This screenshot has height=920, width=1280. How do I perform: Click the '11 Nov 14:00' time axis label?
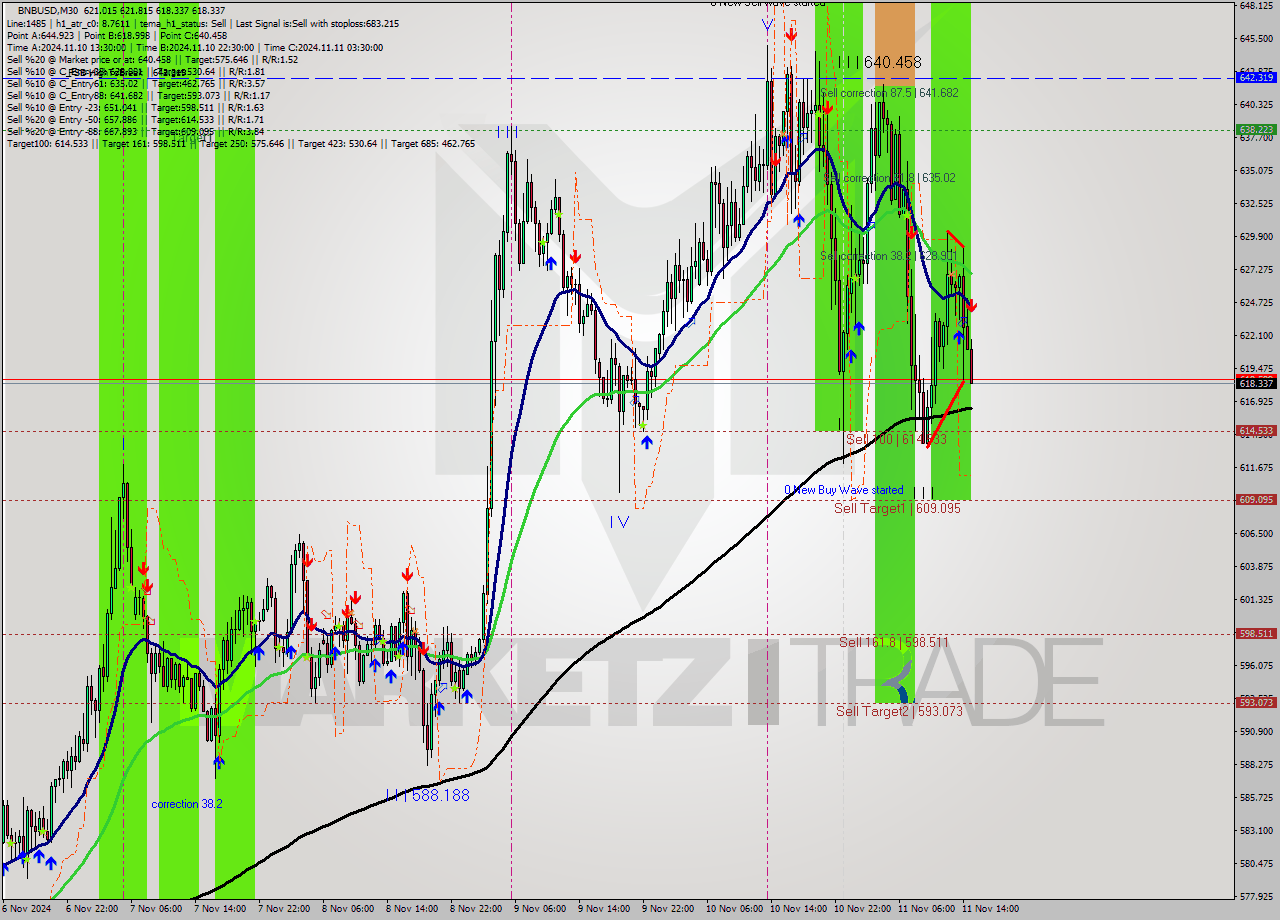tap(990, 909)
